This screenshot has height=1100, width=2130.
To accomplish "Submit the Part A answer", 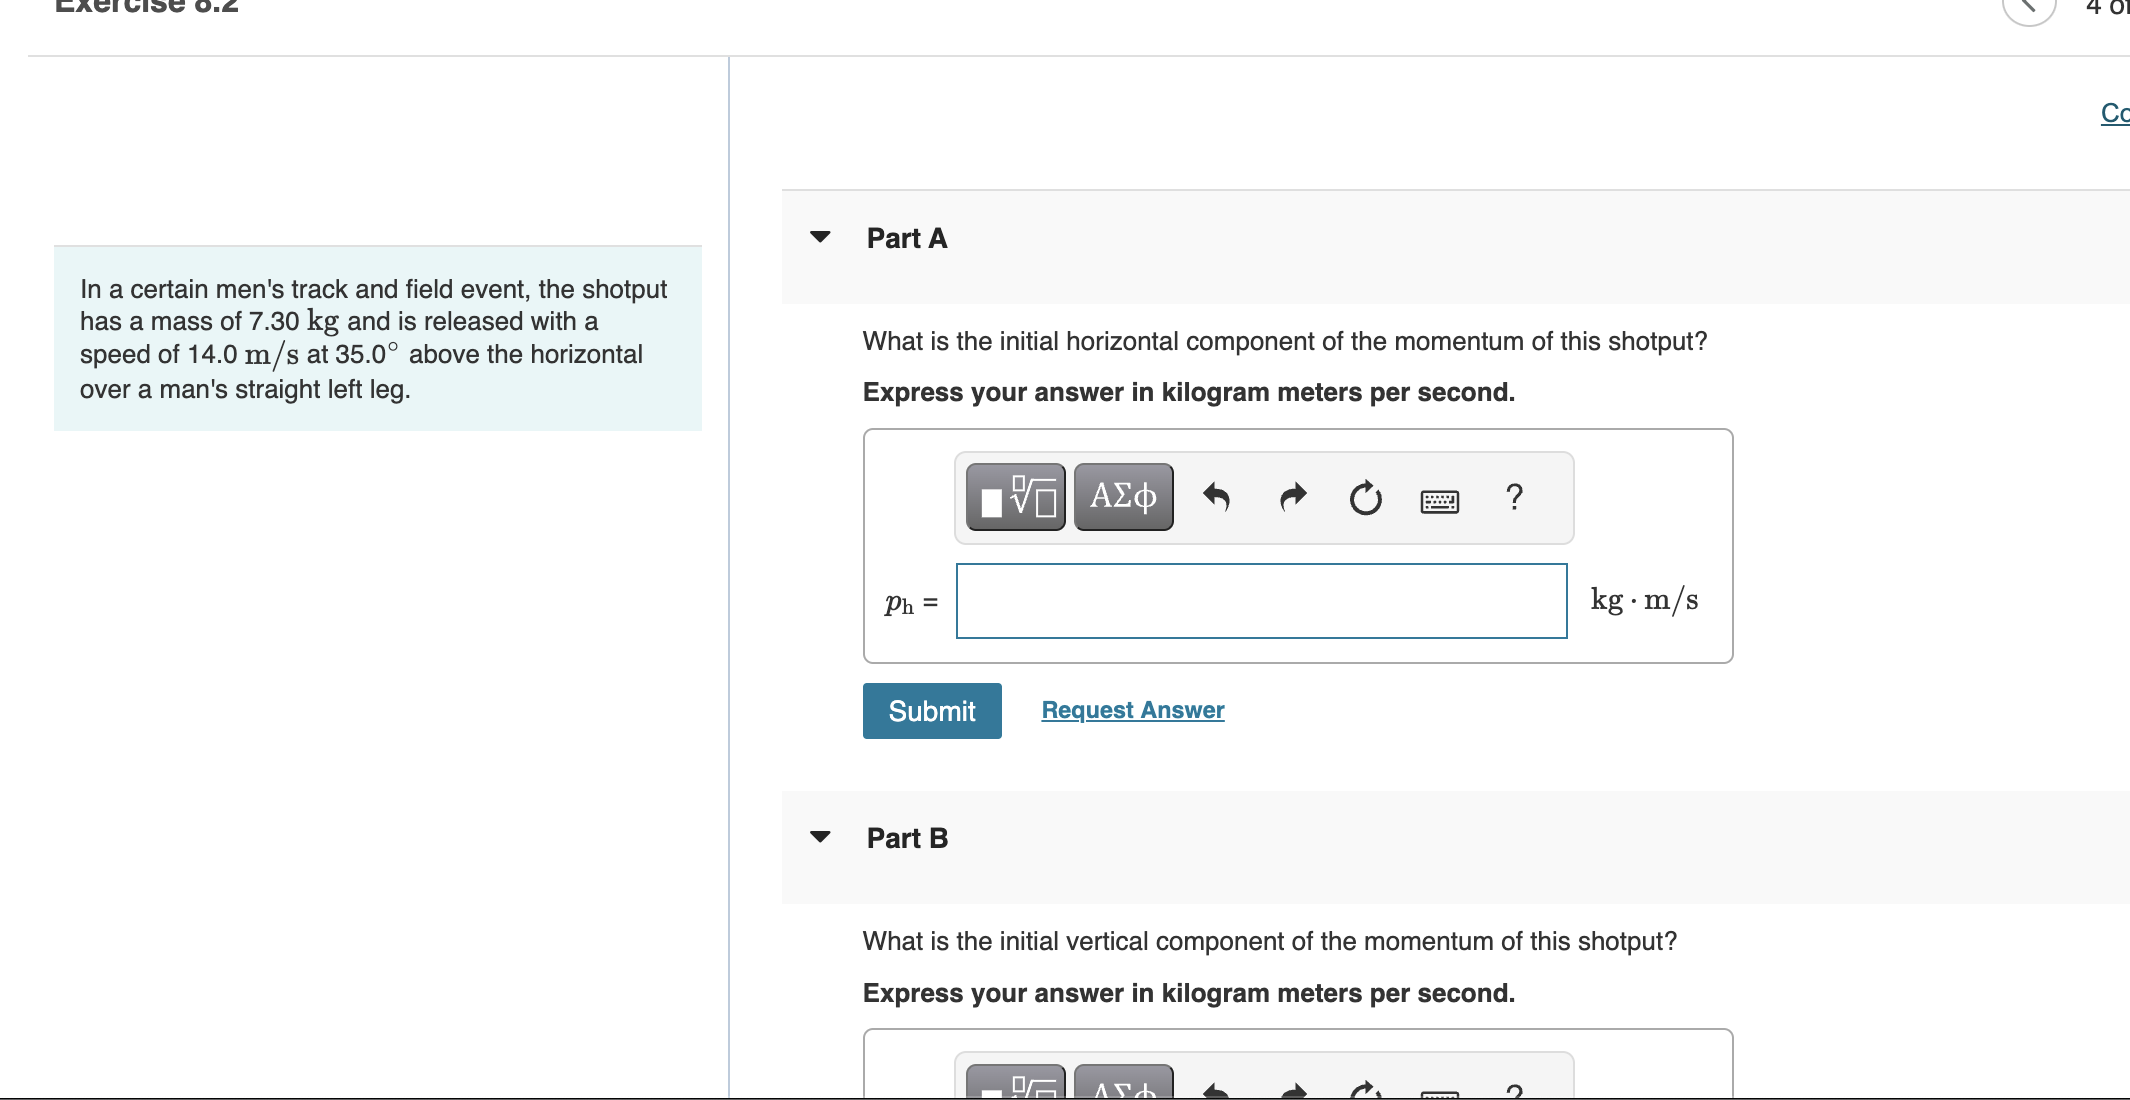I will (932, 711).
